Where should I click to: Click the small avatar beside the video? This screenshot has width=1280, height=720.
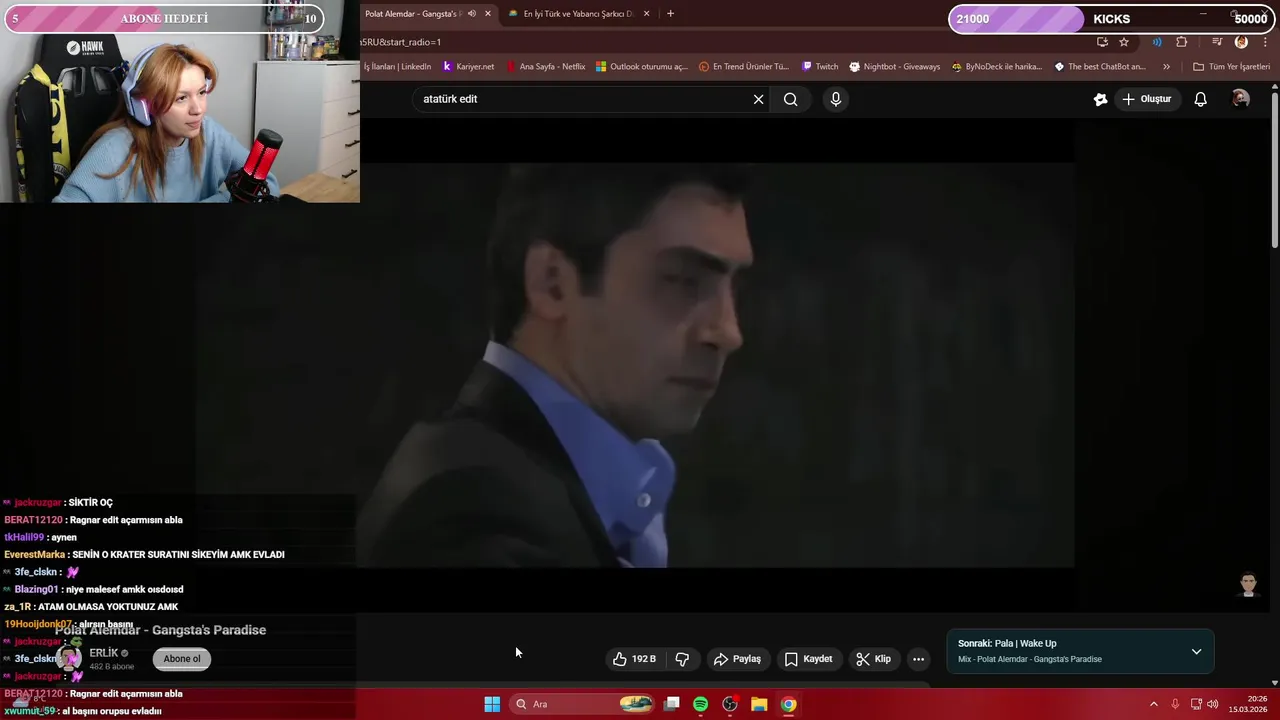coord(1248,585)
